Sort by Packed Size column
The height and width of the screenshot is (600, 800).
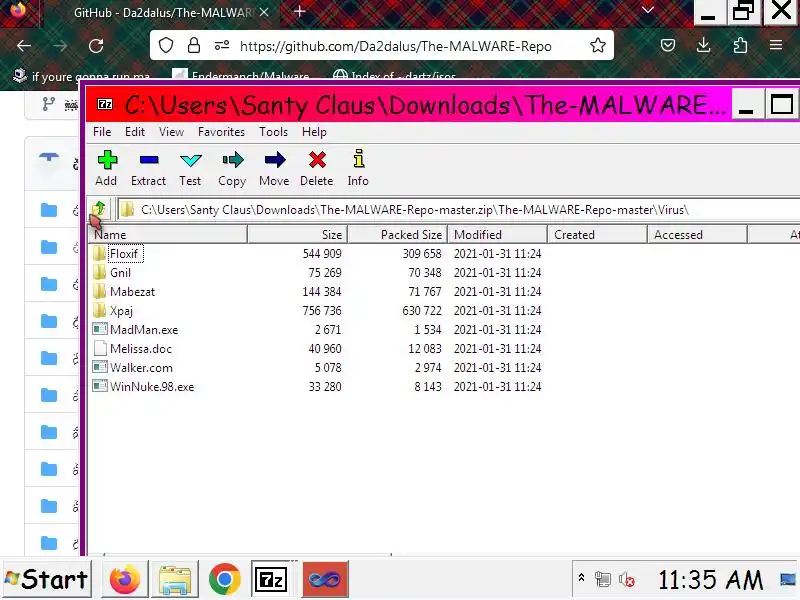click(397, 234)
